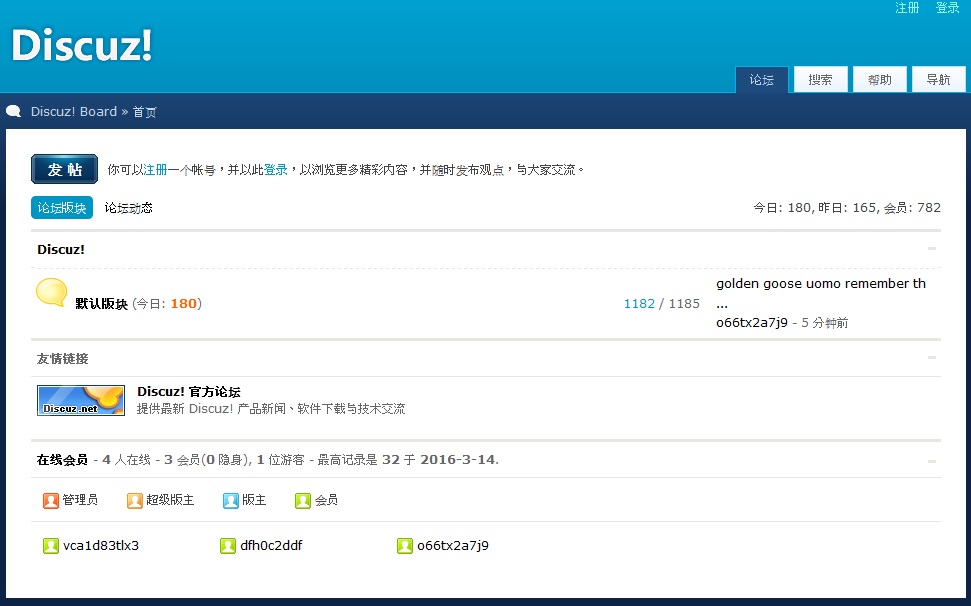Click the 最高记录是 32 于 2016-3-14 text
971x606 pixels.
[407, 459]
